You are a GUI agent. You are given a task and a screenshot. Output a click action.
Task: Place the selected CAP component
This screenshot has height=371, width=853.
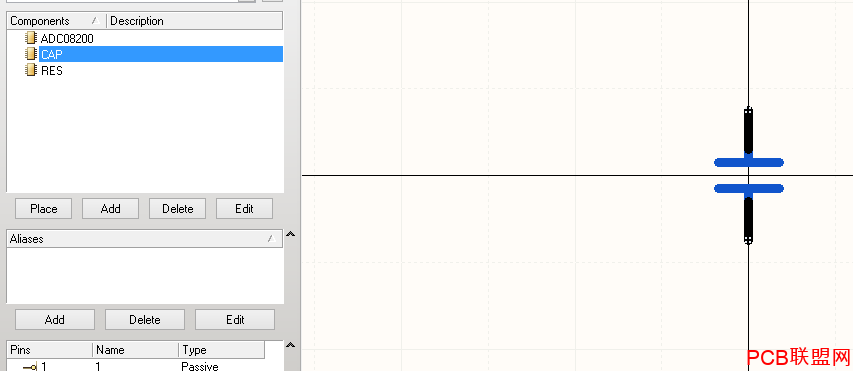(44, 209)
